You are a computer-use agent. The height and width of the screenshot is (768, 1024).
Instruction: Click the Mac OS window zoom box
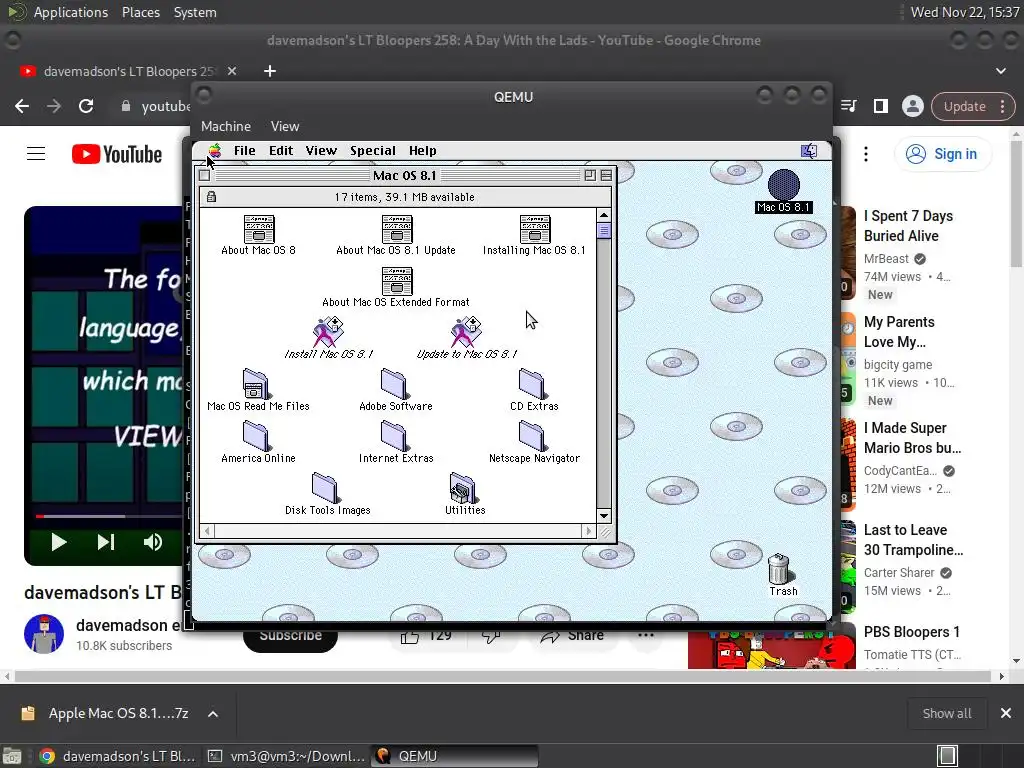(590, 175)
